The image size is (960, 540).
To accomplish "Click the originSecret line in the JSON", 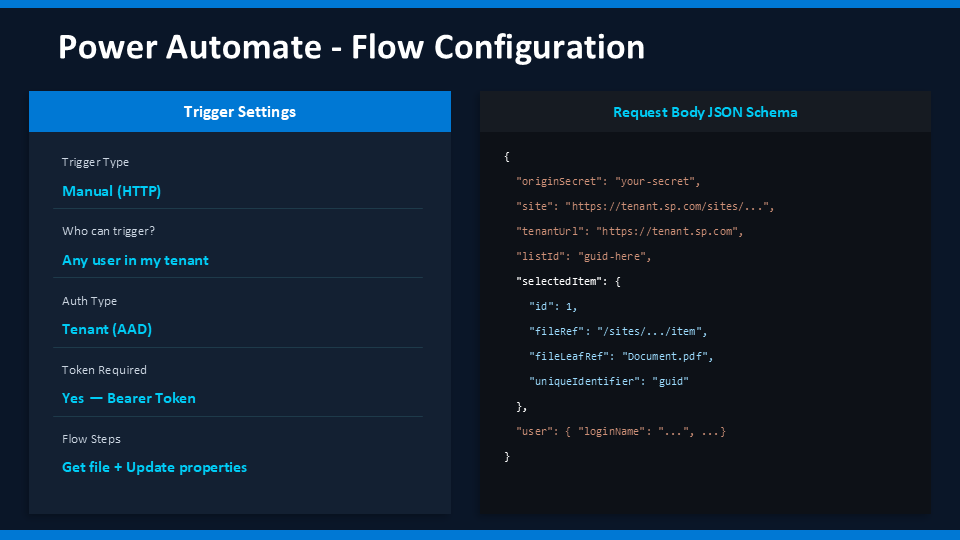I will pyautogui.click(x=608, y=181).
